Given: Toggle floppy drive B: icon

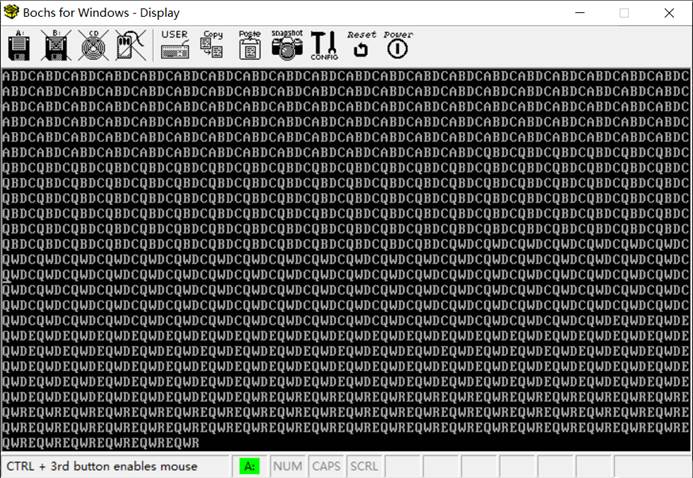Looking at the screenshot, I should point(56,46).
